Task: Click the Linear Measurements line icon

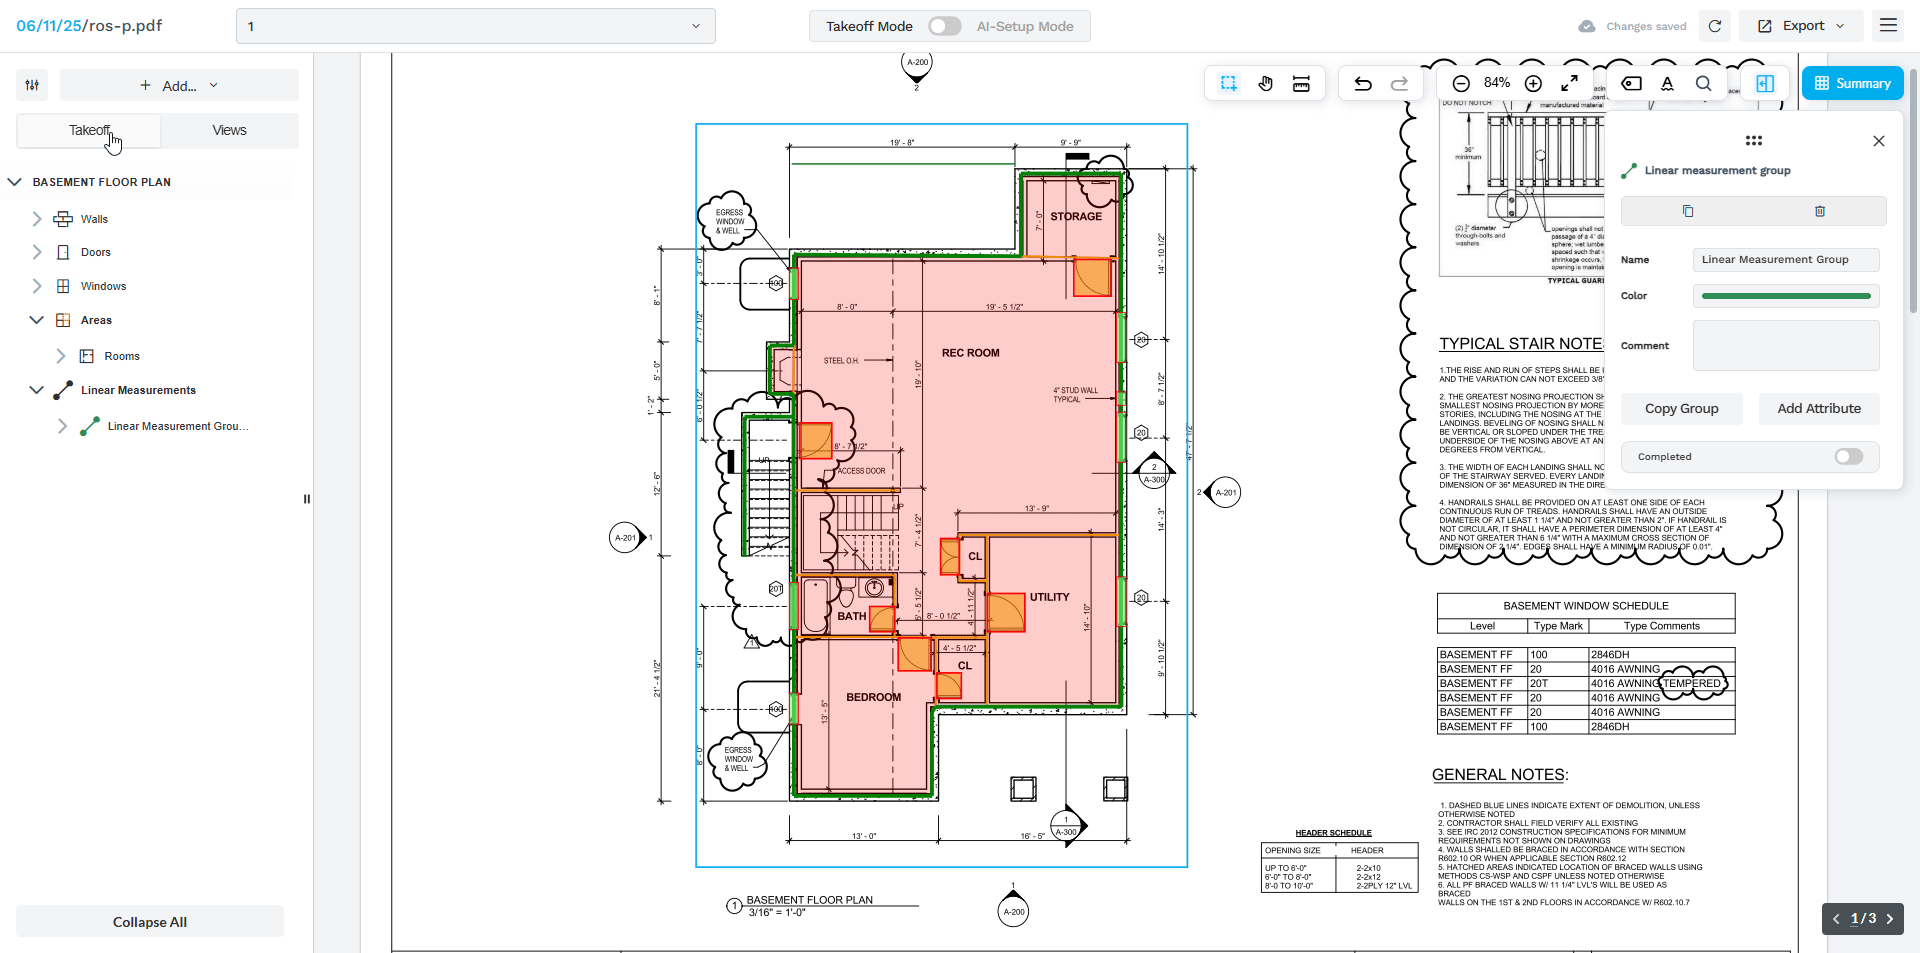Action: point(63,390)
